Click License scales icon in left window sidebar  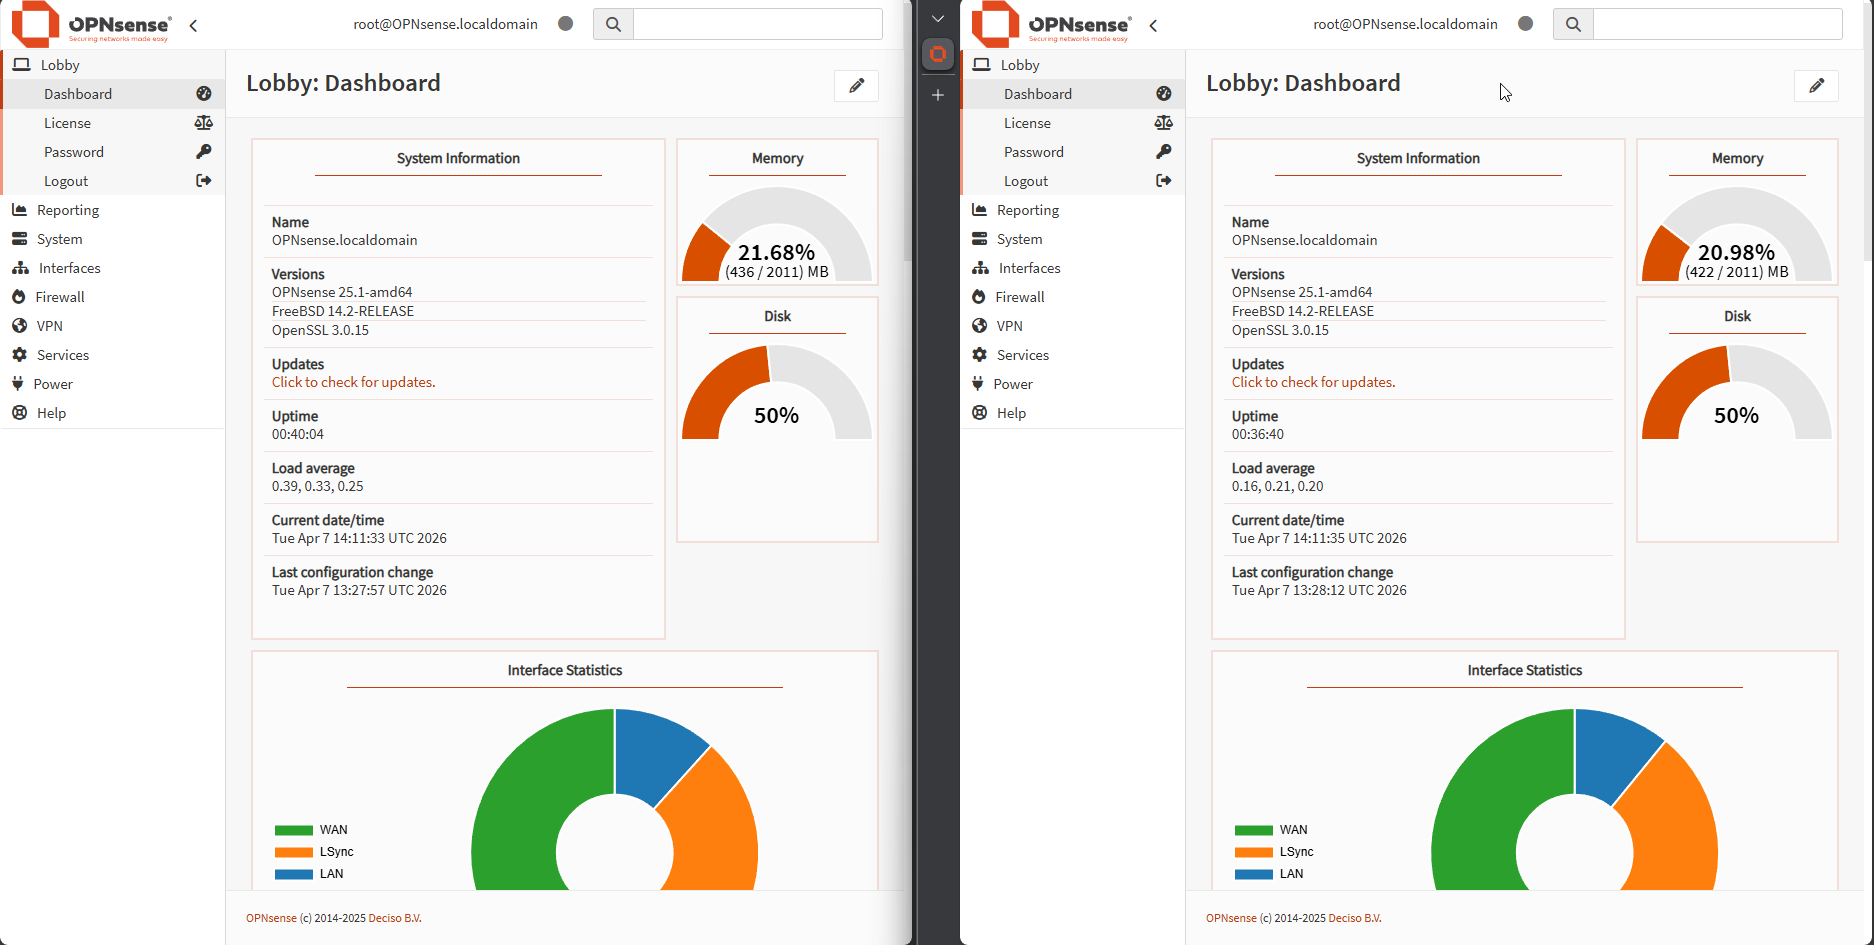coord(204,123)
